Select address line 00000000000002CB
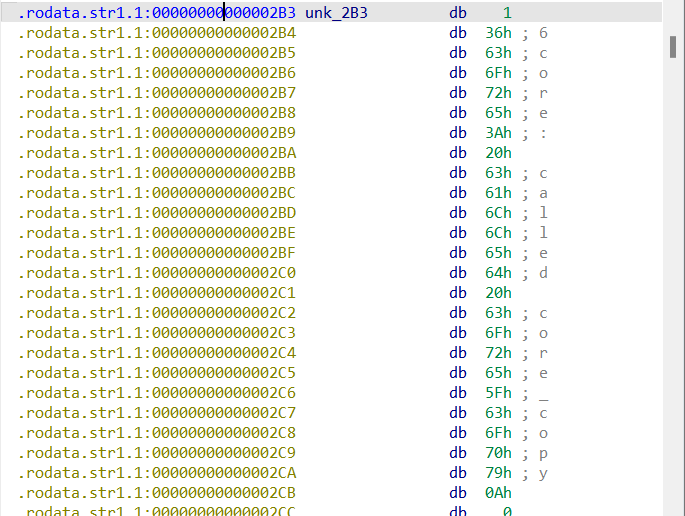 coord(157,493)
